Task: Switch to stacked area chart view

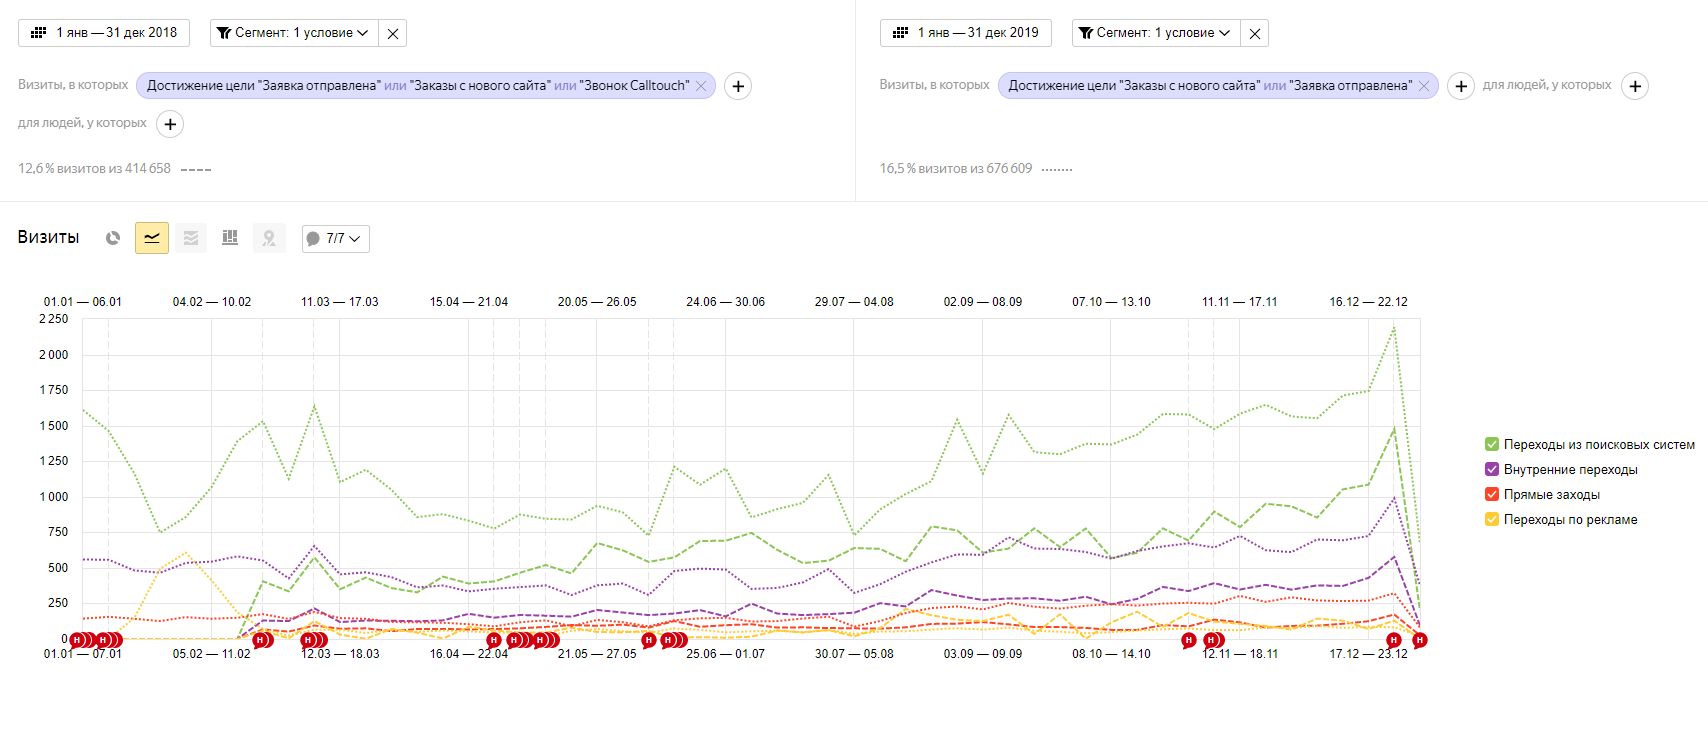Action: coord(191,238)
